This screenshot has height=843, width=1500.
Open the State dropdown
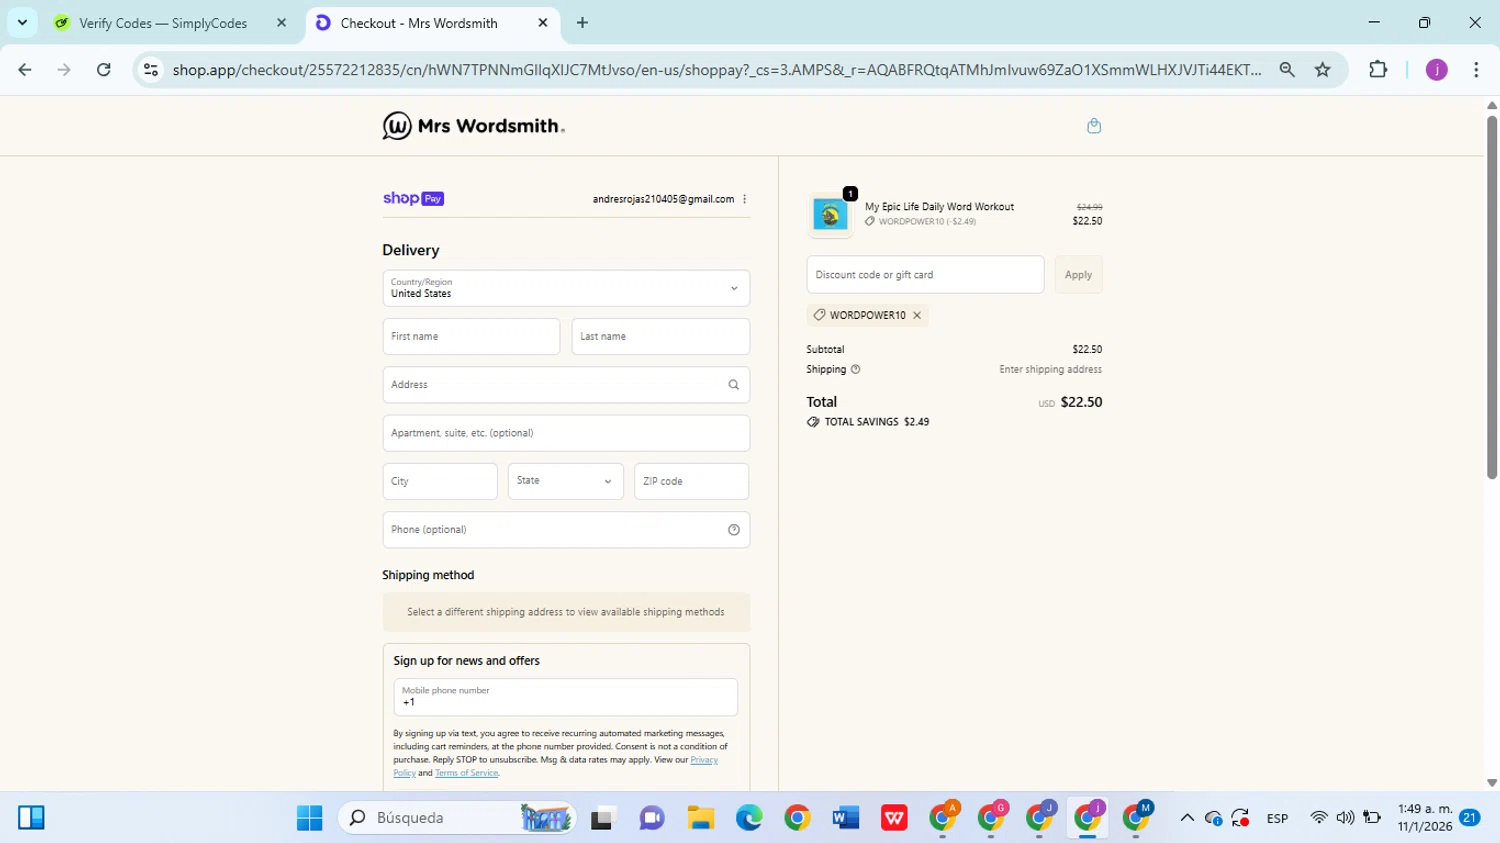pyautogui.click(x=565, y=481)
